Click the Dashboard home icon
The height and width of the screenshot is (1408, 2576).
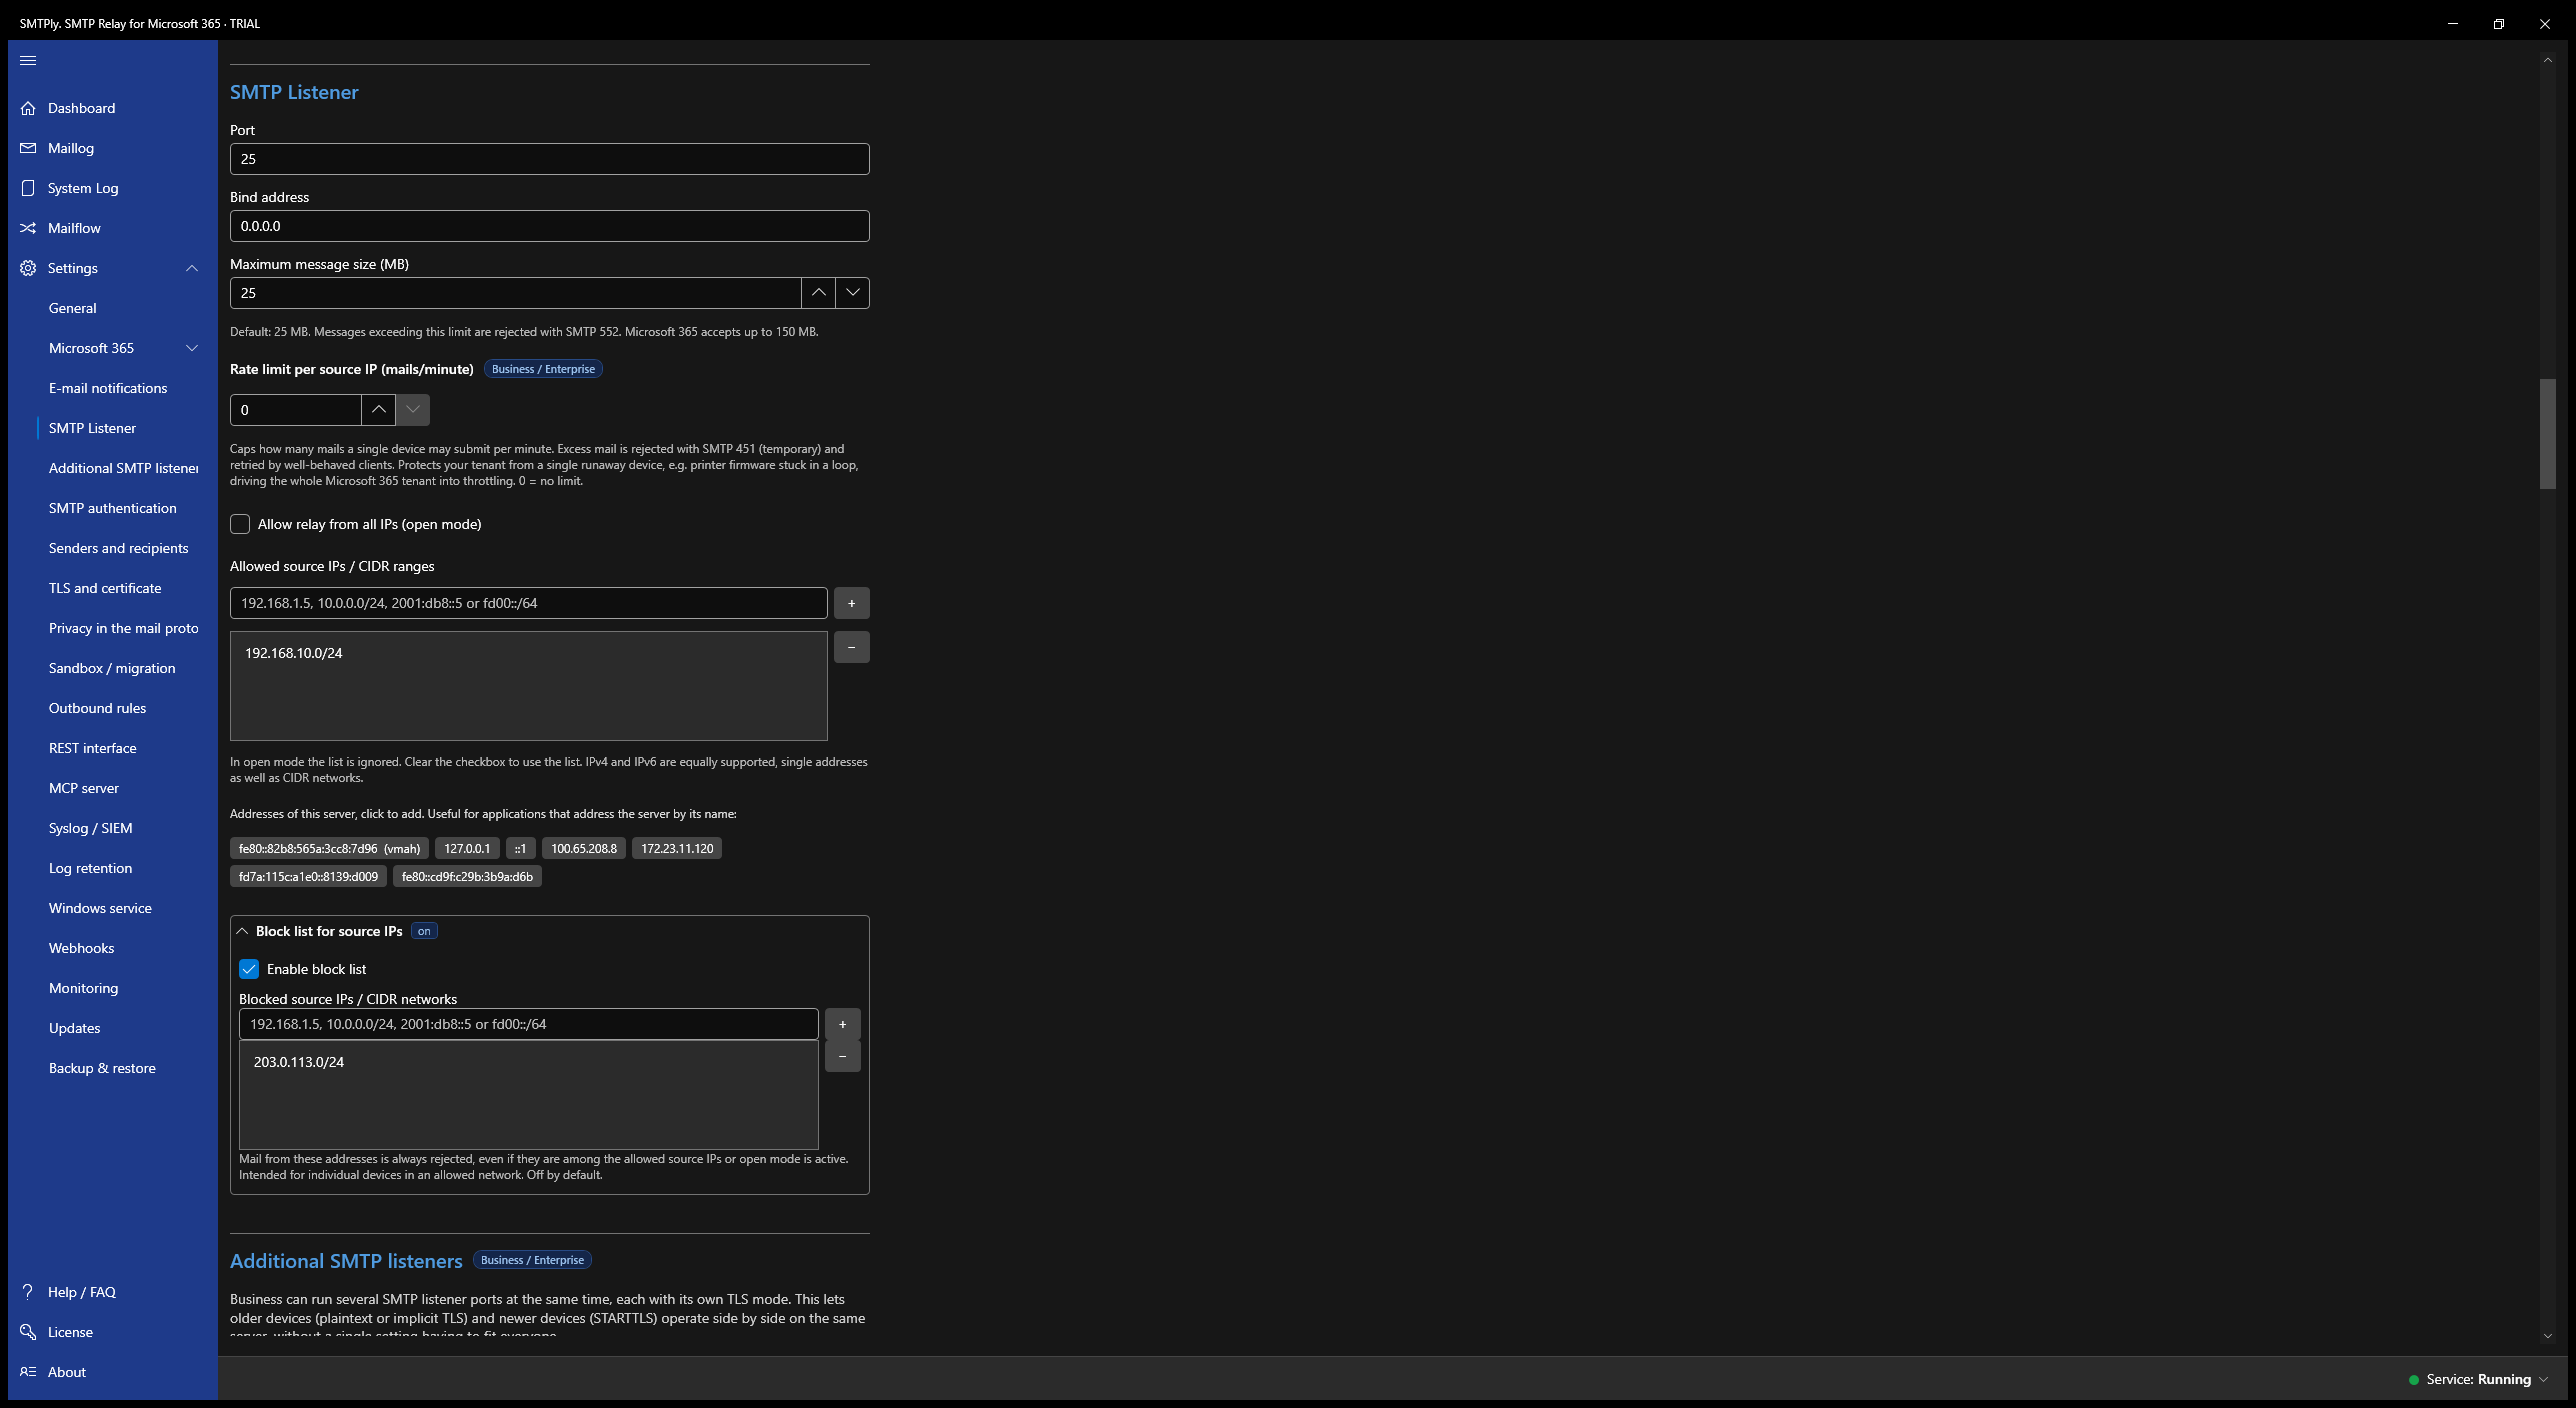tap(28, 108)
